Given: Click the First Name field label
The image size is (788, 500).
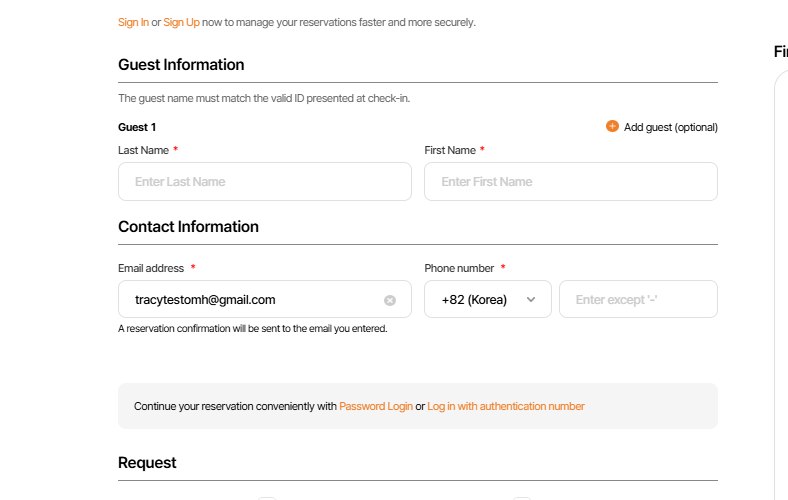Looking at the screenshot, I should 450,150.
